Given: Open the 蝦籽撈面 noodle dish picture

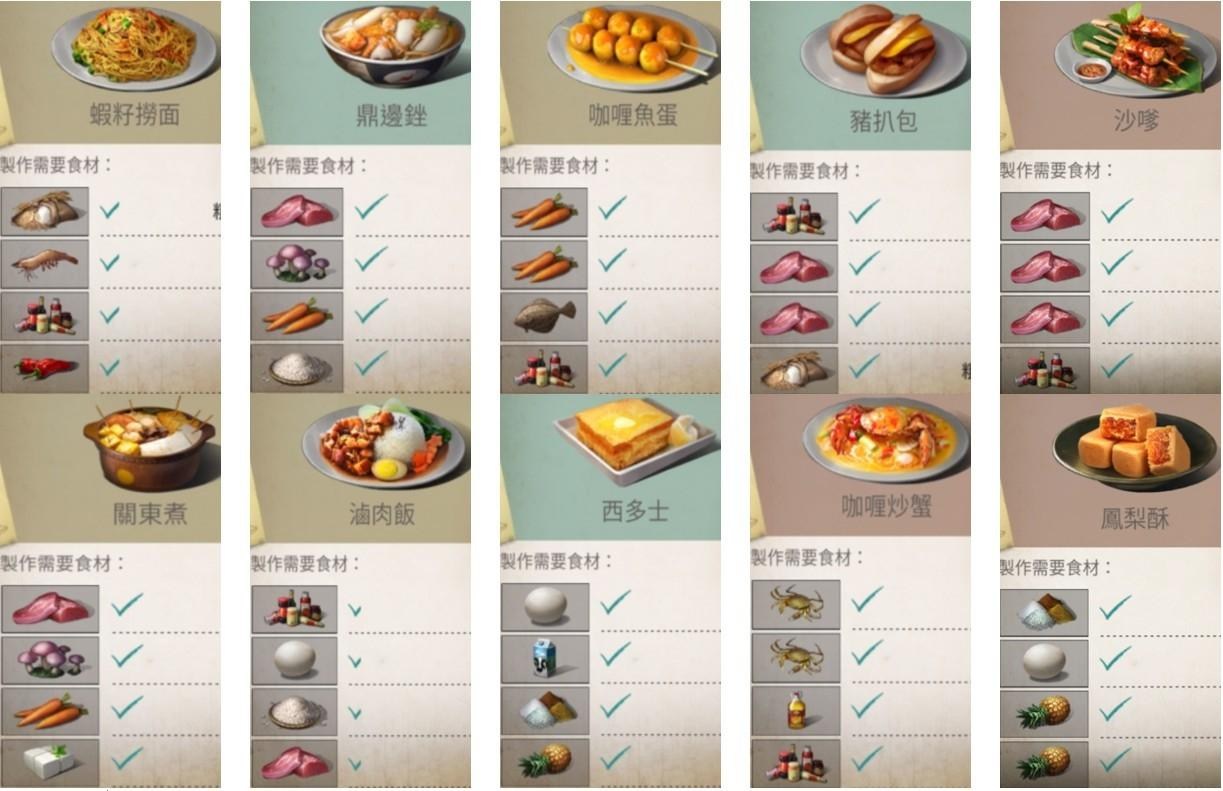Looking at the screenshot, I should coord(134,47).
